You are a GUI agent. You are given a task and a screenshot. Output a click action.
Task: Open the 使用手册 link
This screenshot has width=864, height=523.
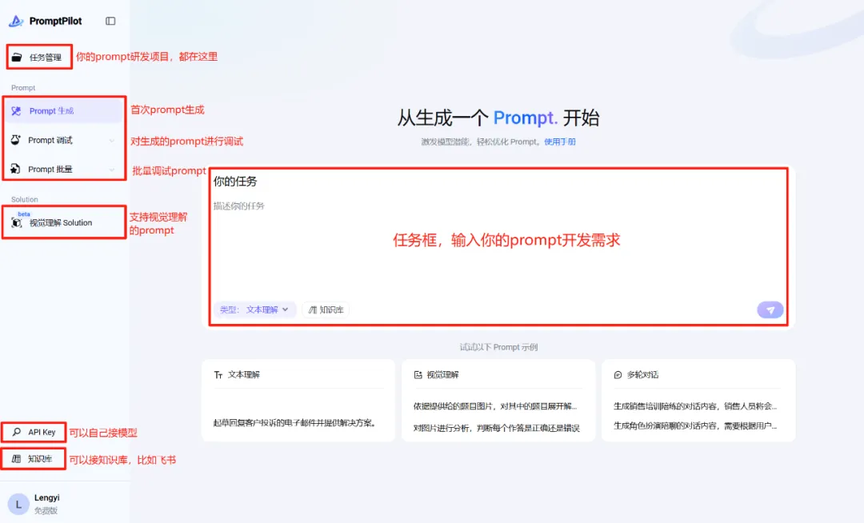pos(560,142)
